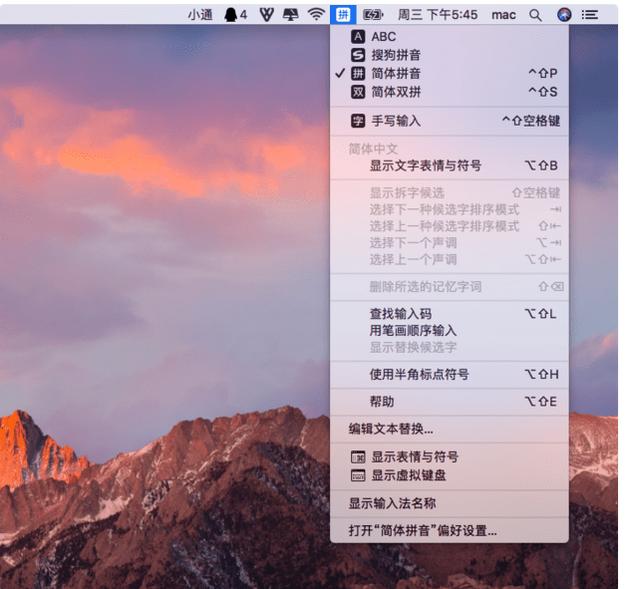Screen dimensions: 625x589
Task: Choose 查找输入码 menu entry
Action: (x=449, y=314)
